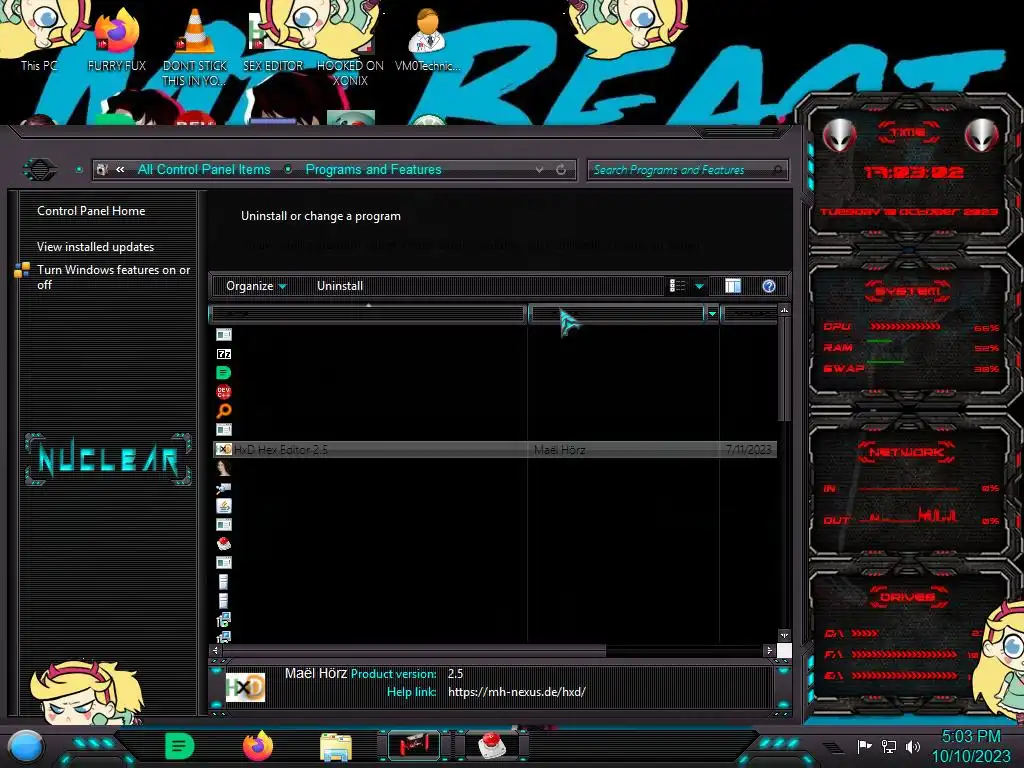Click the Name column header
Screen dimensions: 1024x768
click(x=368, y=314)
